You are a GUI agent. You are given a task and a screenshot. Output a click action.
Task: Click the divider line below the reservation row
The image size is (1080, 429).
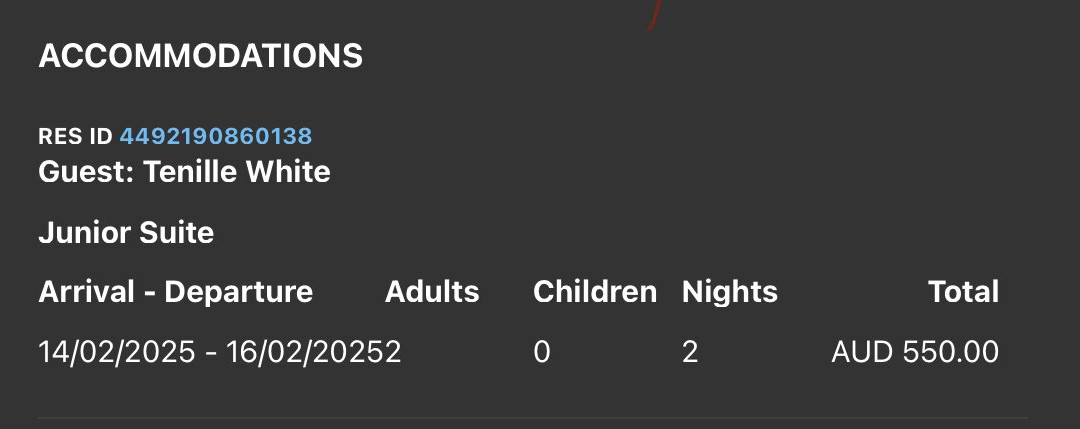pyautogui.click(x=532, y=417)
